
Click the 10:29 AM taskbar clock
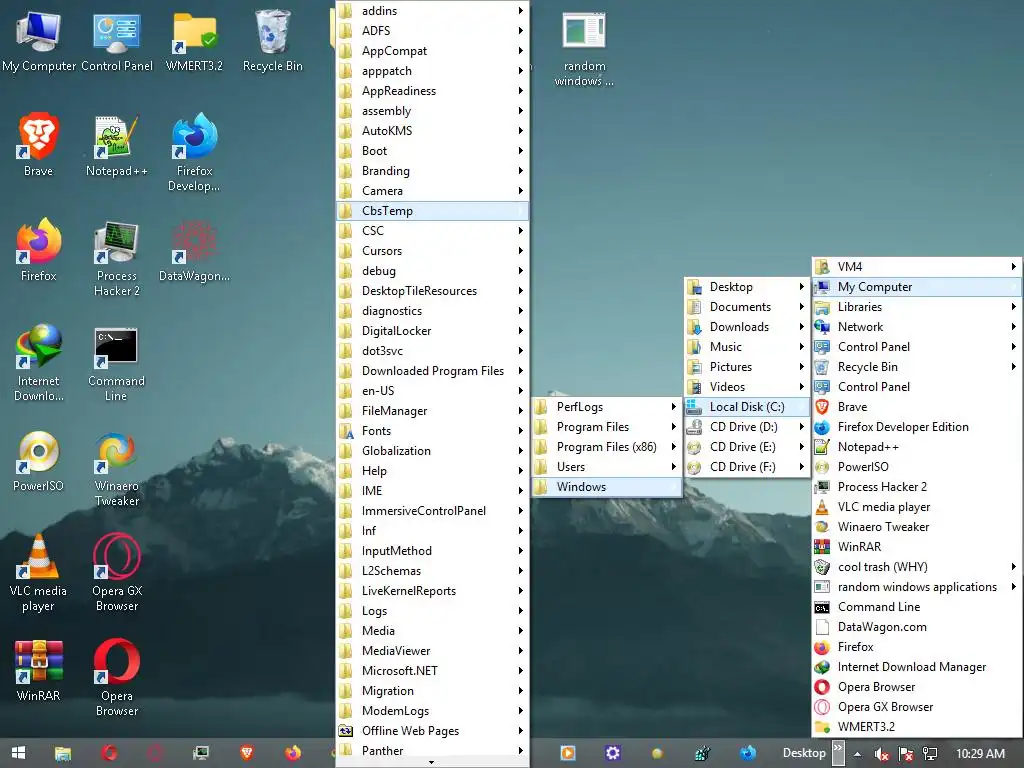(x=980, y=754)
